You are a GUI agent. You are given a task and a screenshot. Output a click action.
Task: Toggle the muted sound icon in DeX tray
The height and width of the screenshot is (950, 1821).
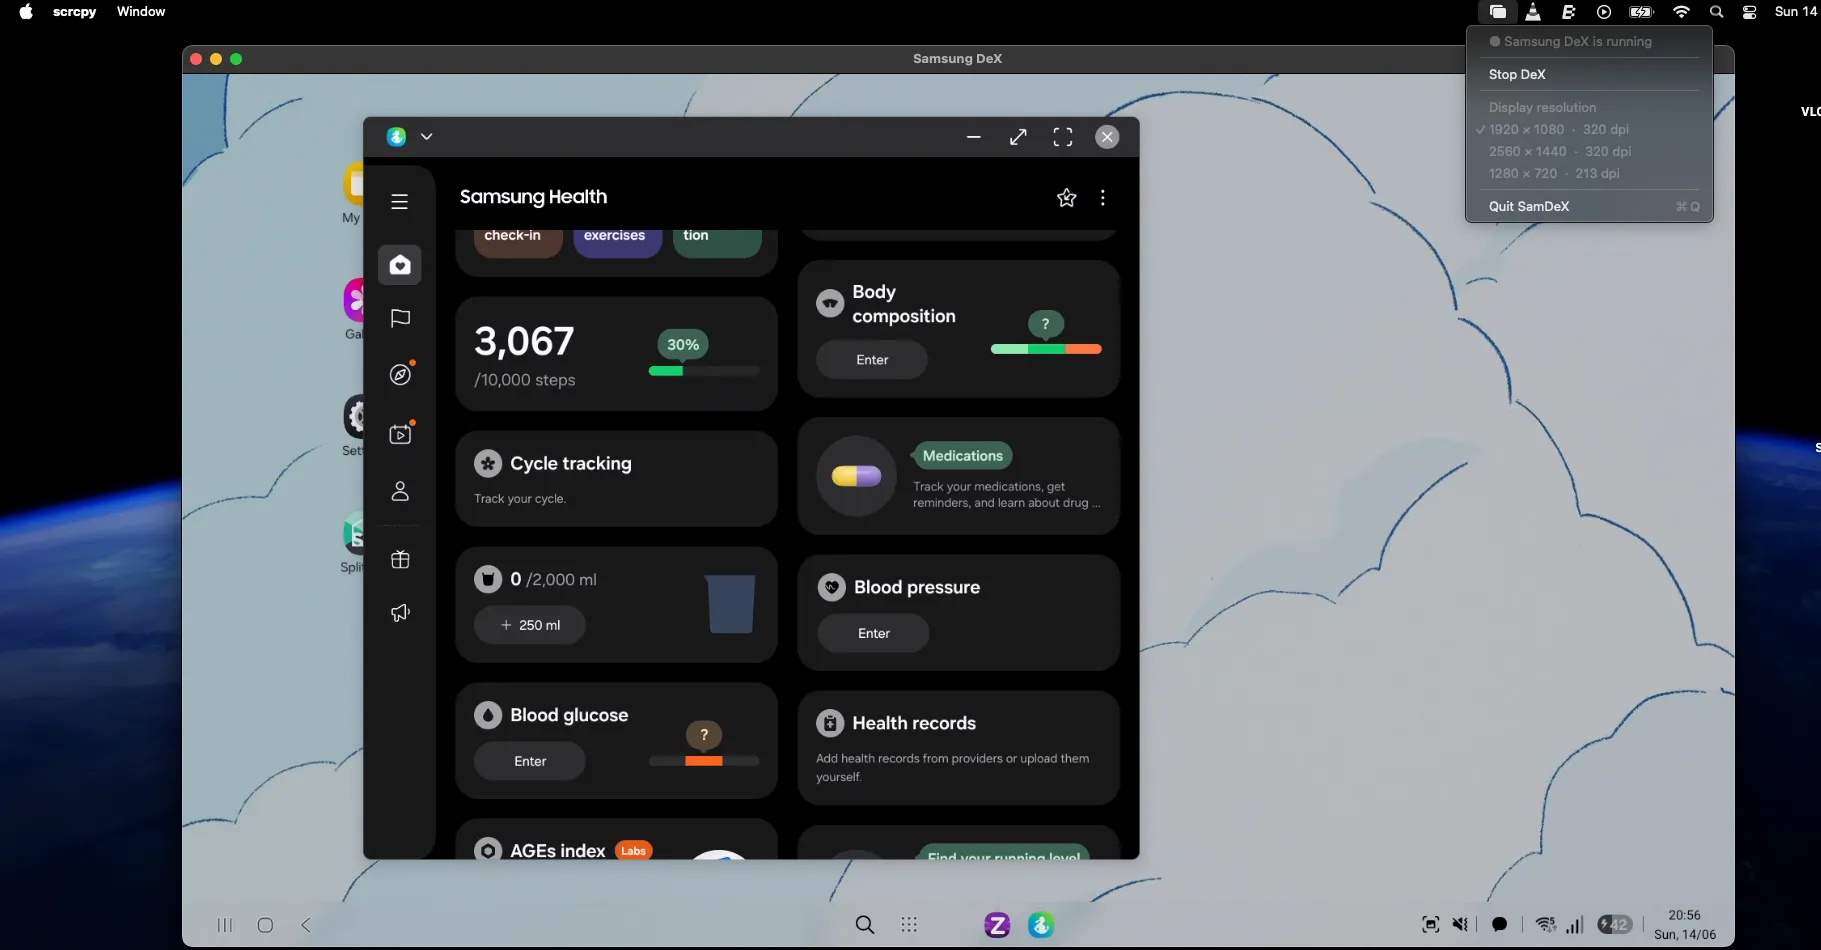pyautogui.click(x=1461, y=925)
